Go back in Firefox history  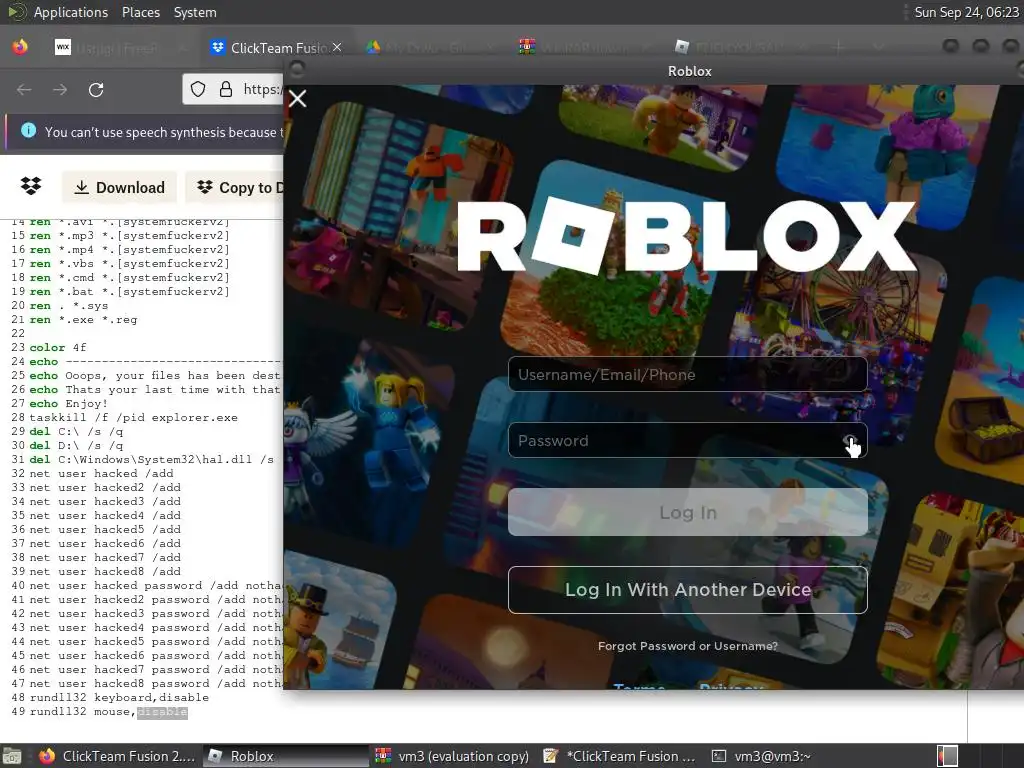pos(24,89)
